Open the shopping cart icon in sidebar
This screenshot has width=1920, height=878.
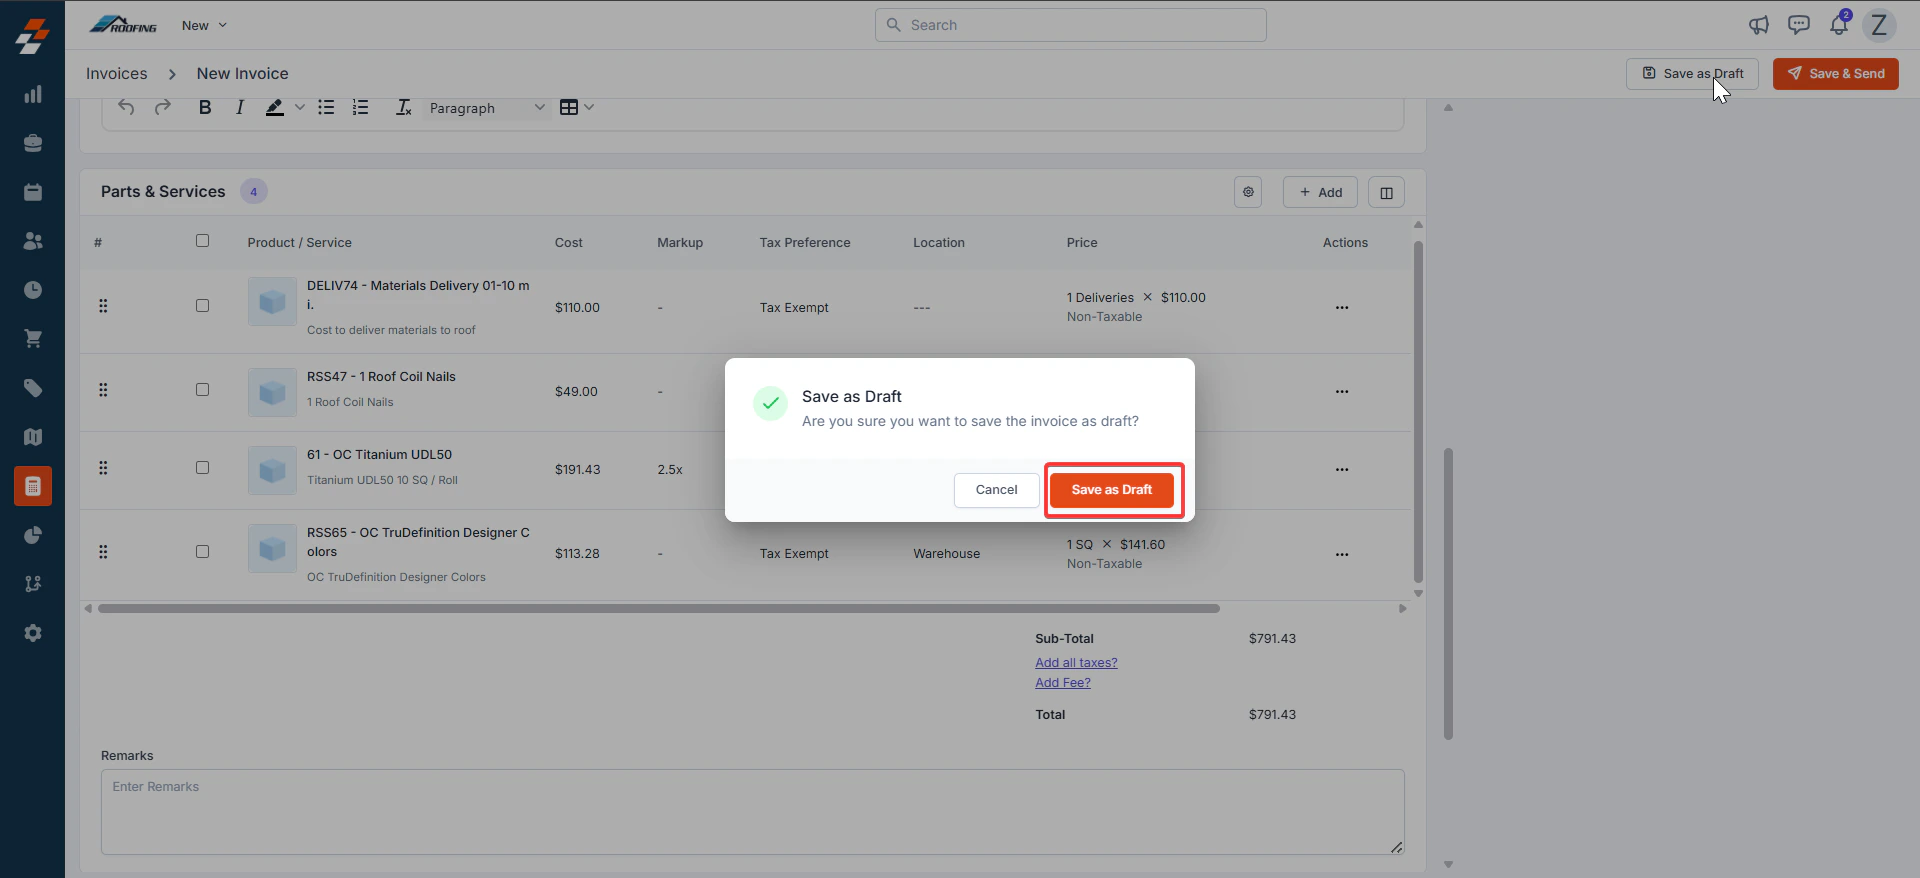coord(33,339)
